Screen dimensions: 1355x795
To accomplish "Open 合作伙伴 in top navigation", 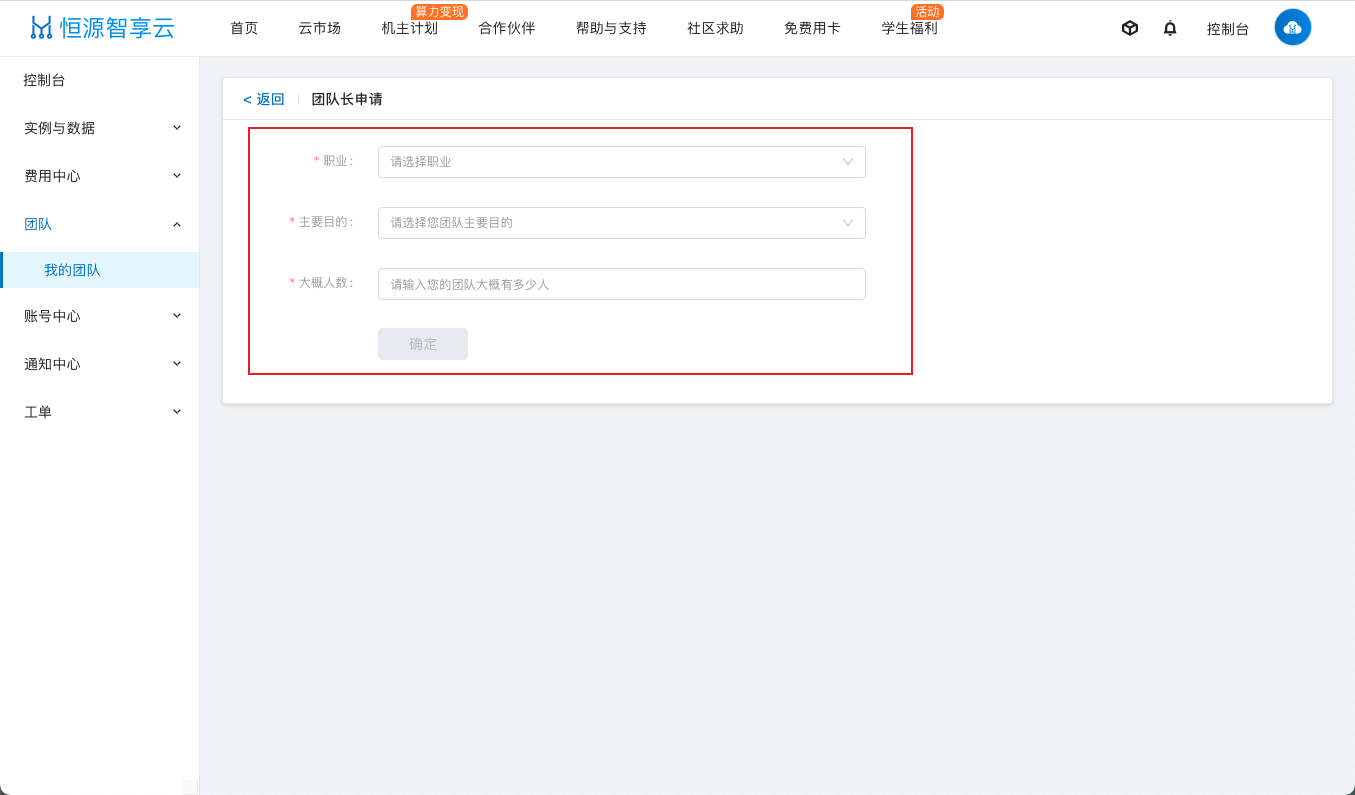I will 506,28.
